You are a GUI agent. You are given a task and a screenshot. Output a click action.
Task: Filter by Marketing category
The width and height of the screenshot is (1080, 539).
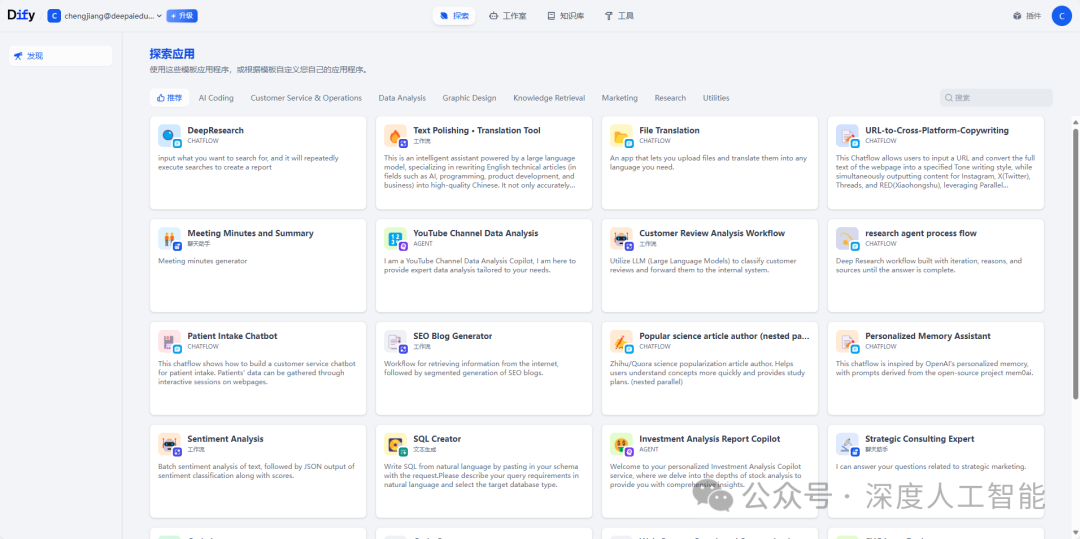620,98
